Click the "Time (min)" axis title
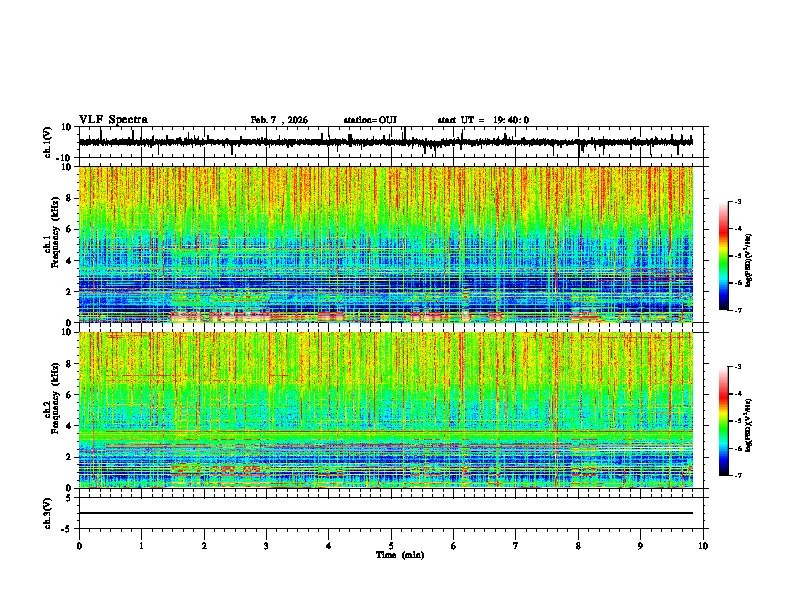Screen dimensions: 792x612 (x=400, y=555)
